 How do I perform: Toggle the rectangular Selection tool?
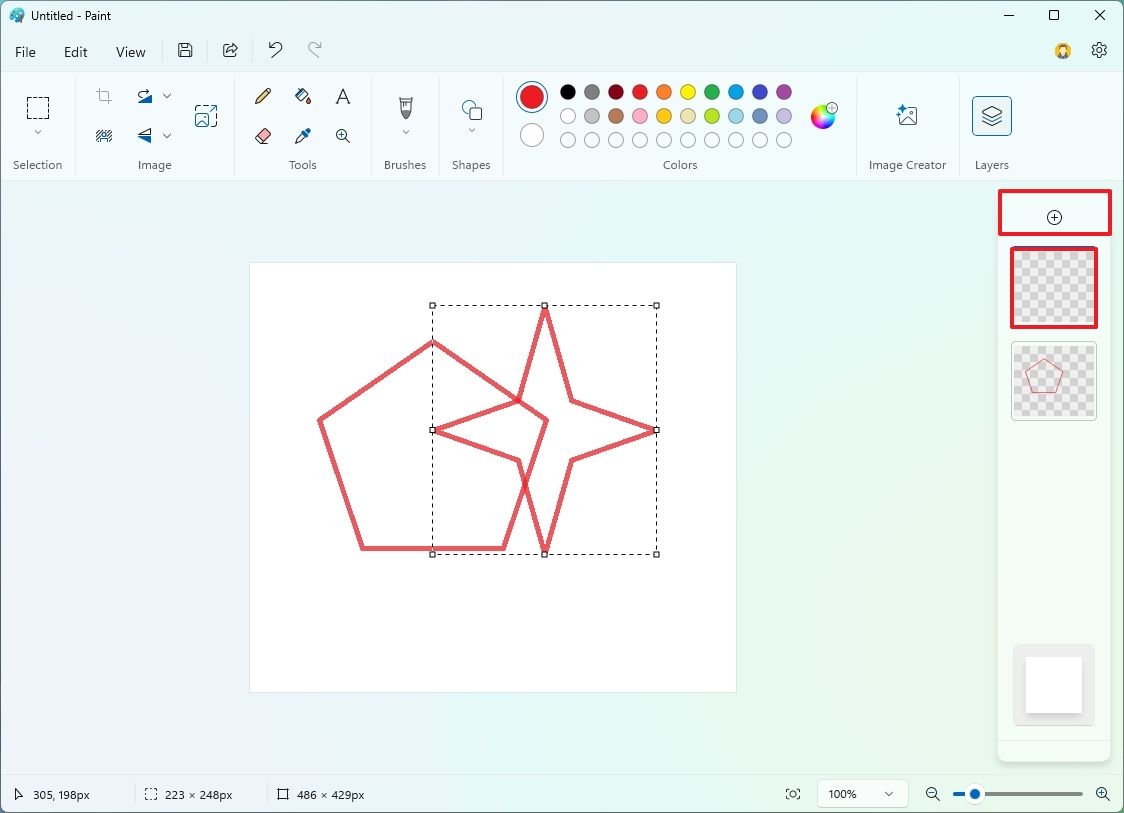[x=38, y=107]
